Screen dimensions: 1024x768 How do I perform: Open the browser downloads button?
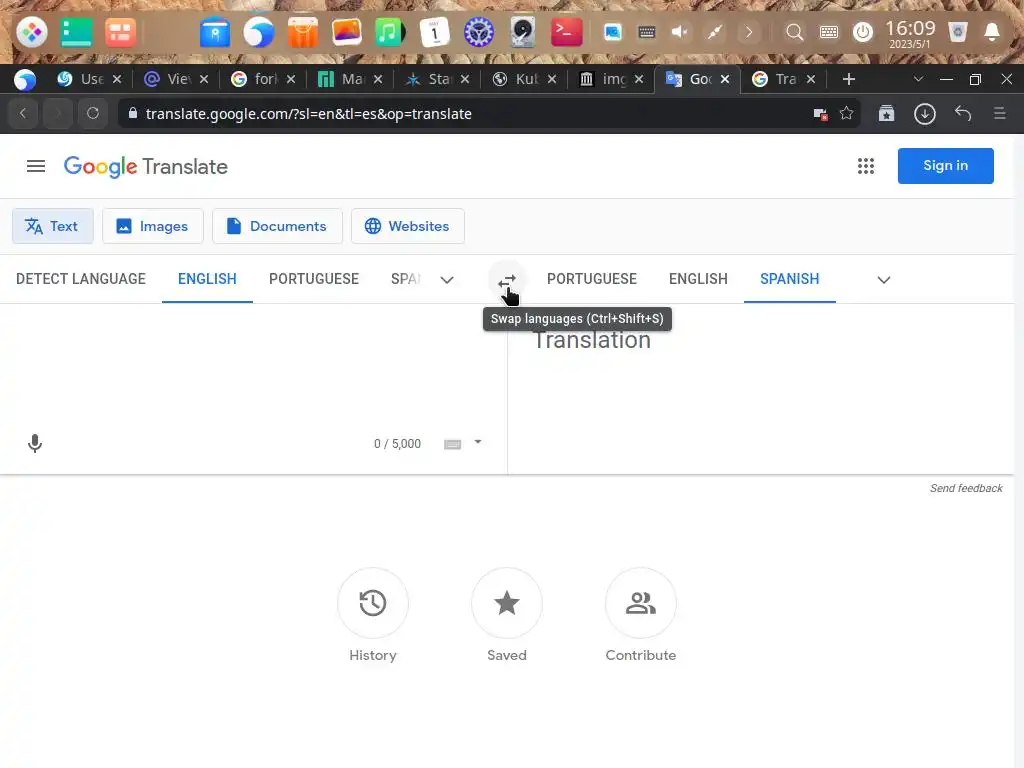click(925, 114)
